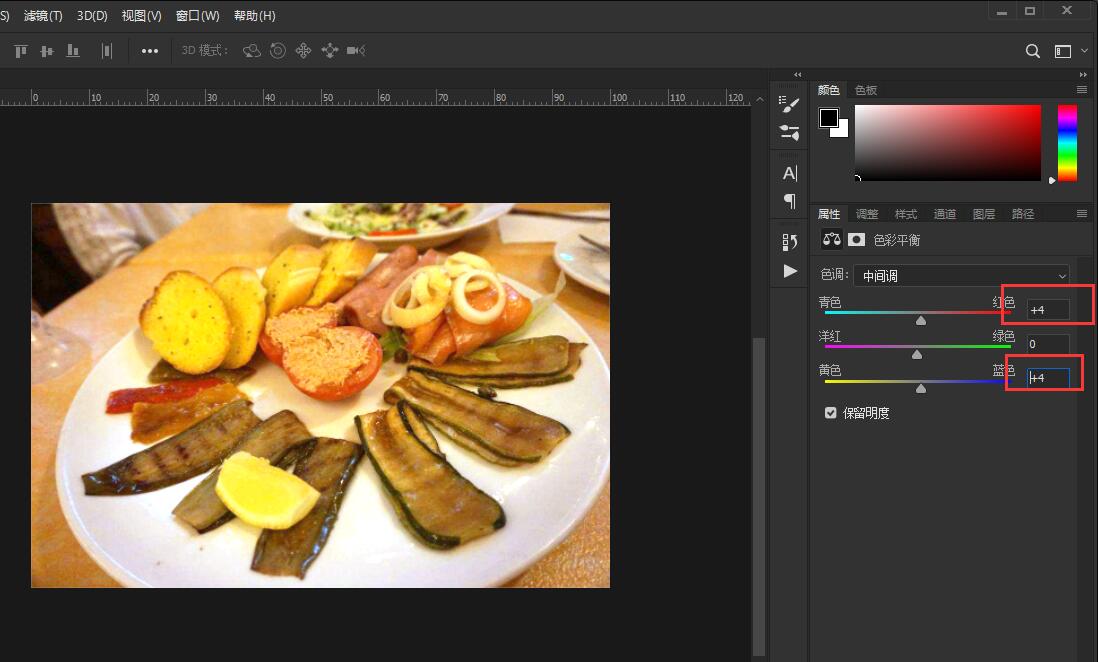Collapse the panel dock with double arrows

click(x=1083, y=75)
